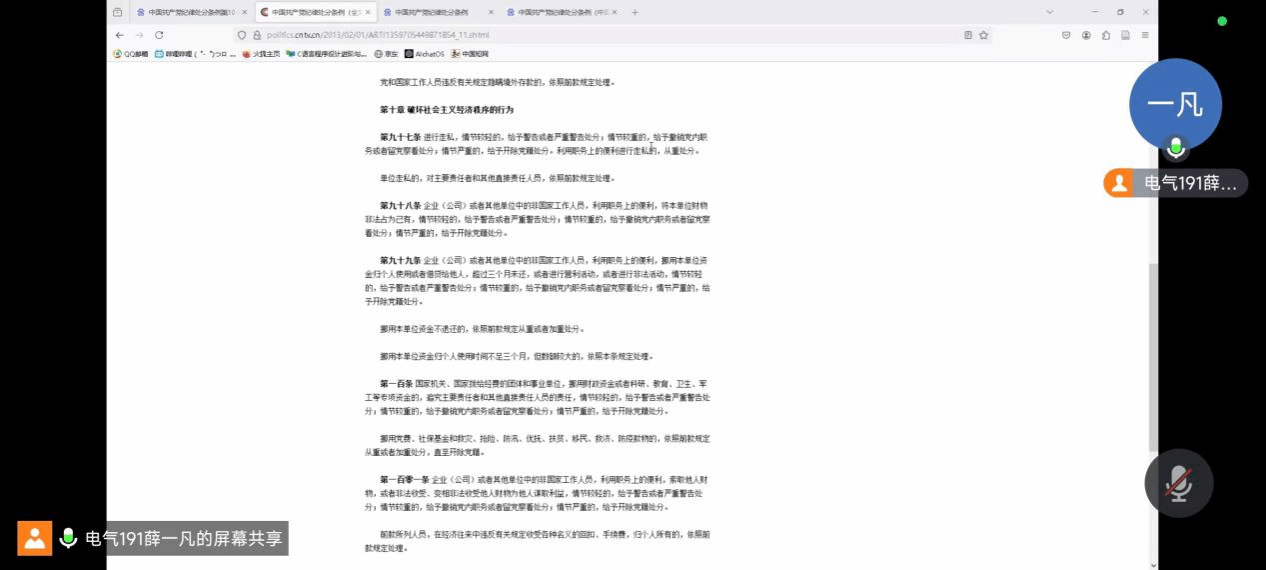Click the 第九十七条 article heading
Screen dimensions: 1266x570
click(399, 137)
